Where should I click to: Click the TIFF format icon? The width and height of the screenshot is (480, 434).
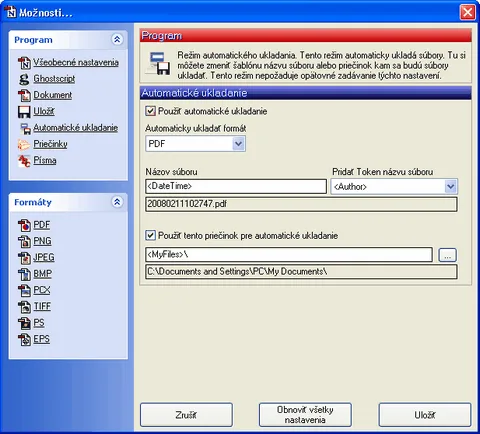click(24, 307)
